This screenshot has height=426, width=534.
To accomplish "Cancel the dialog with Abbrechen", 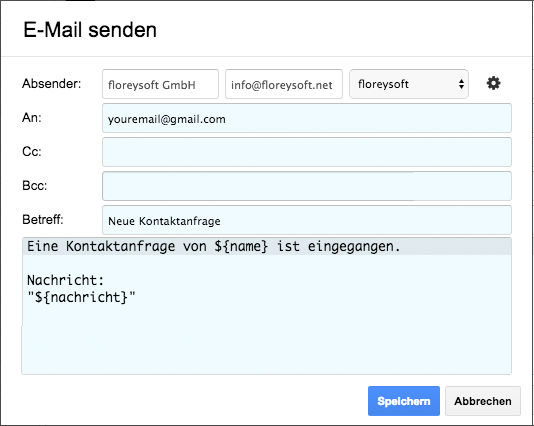I will tap(483, 401).
